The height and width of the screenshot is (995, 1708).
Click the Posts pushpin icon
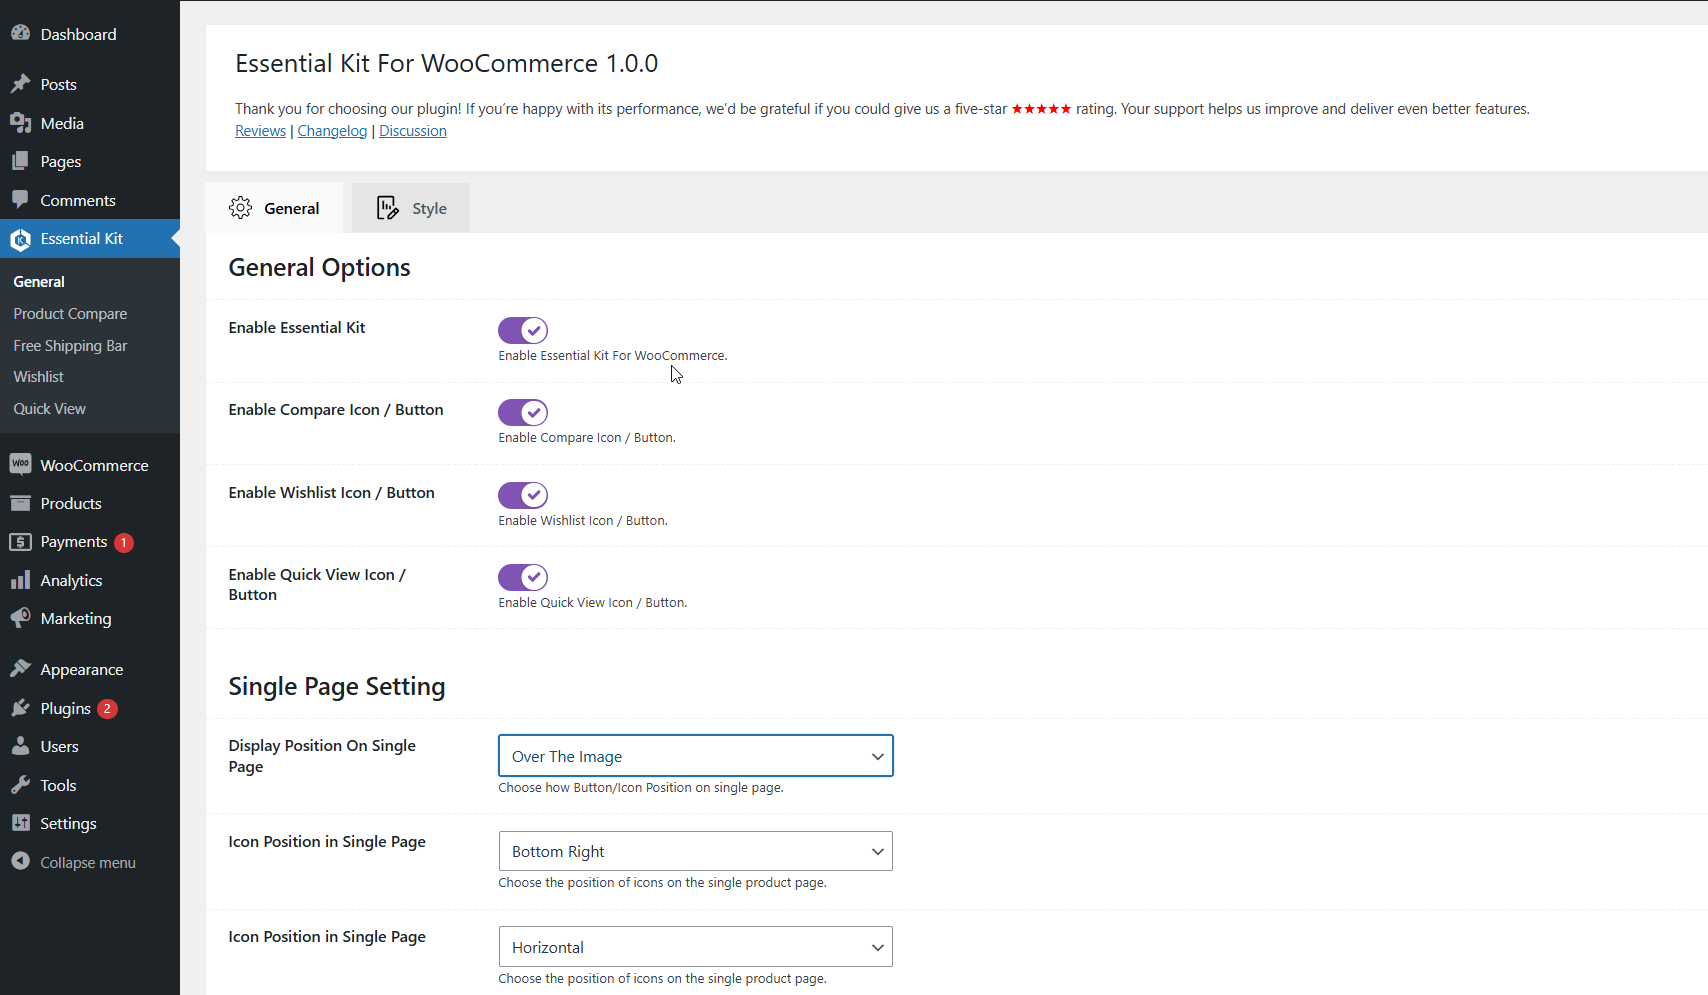coord(20,84)
